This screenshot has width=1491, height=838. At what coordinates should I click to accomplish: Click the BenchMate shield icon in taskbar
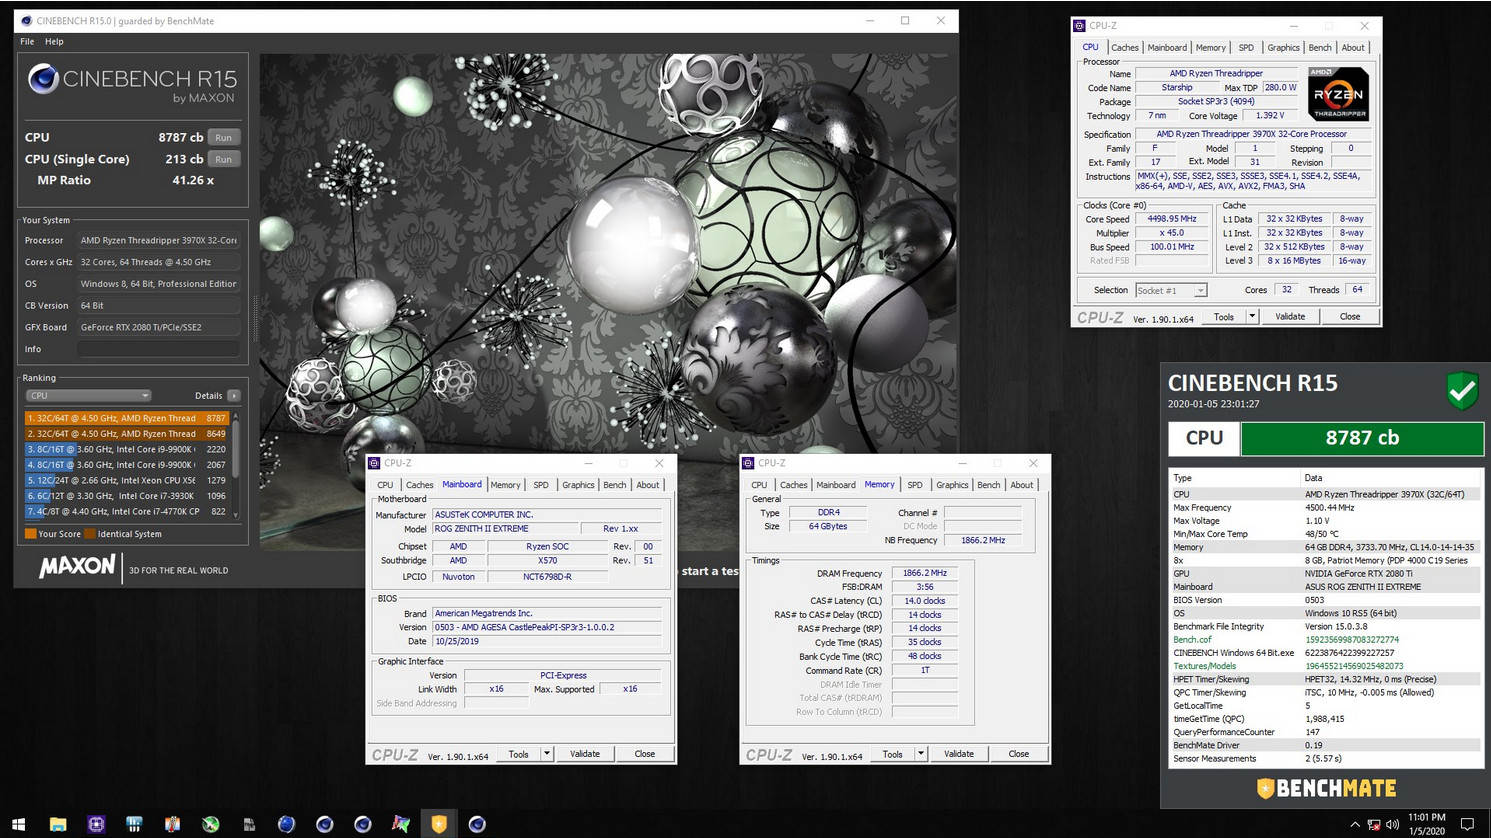(439, 824)
